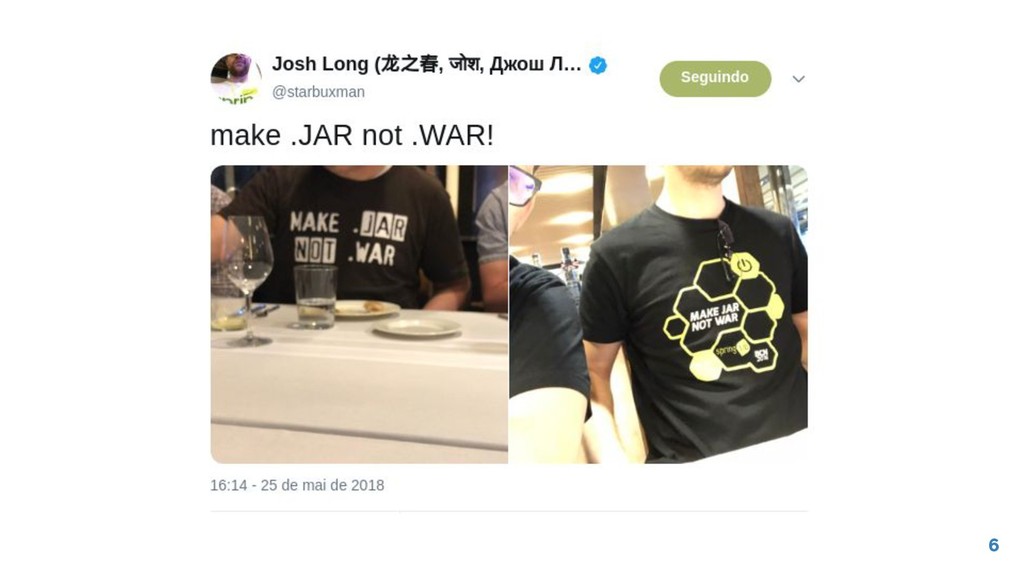The width and height of the screenshot is (1024, 576).
Task: Click the sunglasses hanging on shirt collar
Action: click(724, 249)
